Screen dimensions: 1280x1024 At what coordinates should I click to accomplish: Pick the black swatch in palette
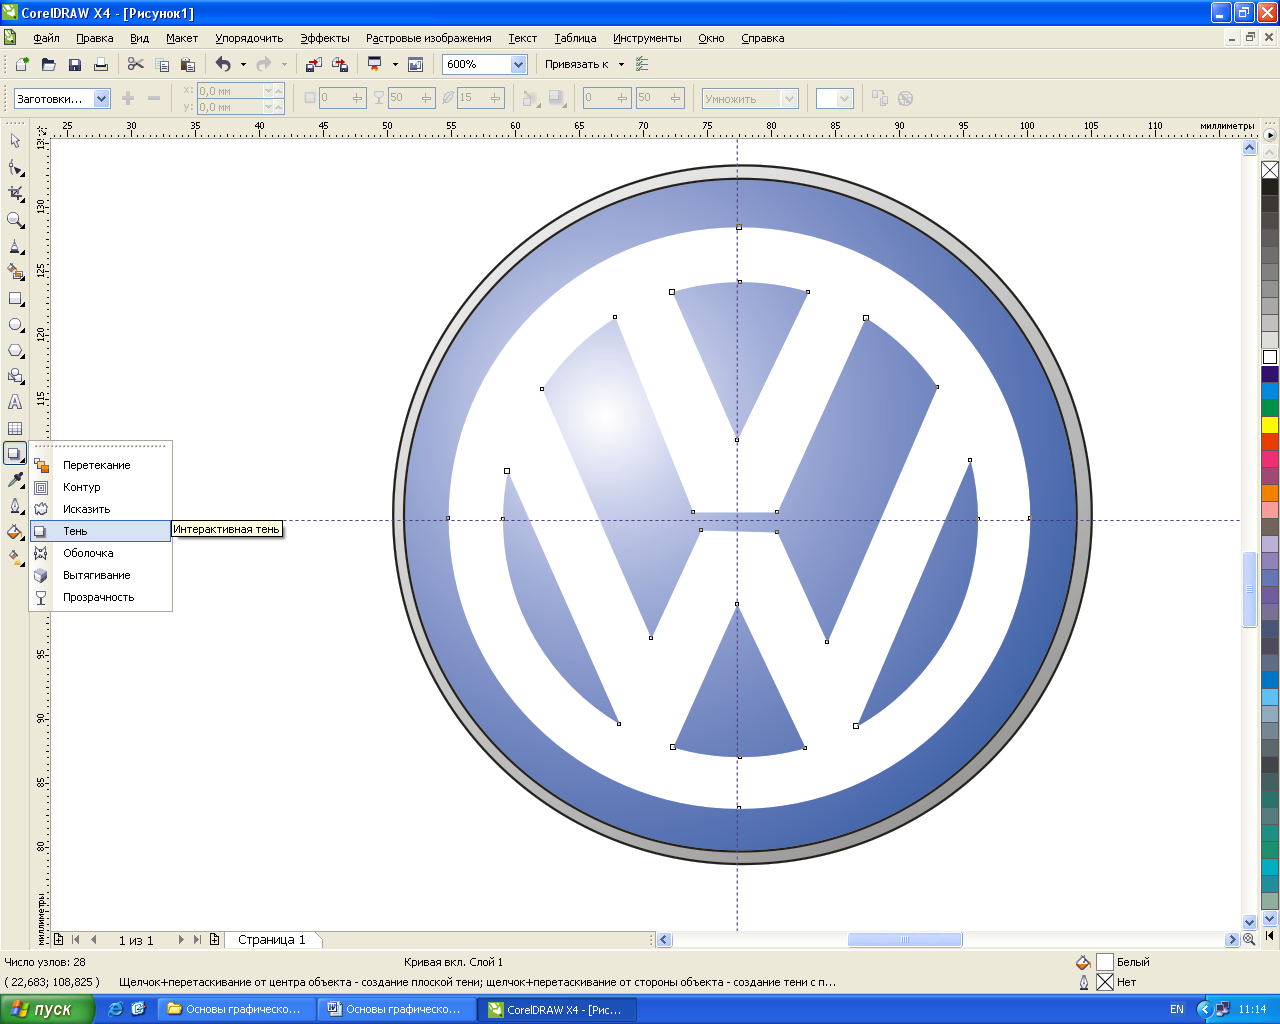[x=1270, y=187]
